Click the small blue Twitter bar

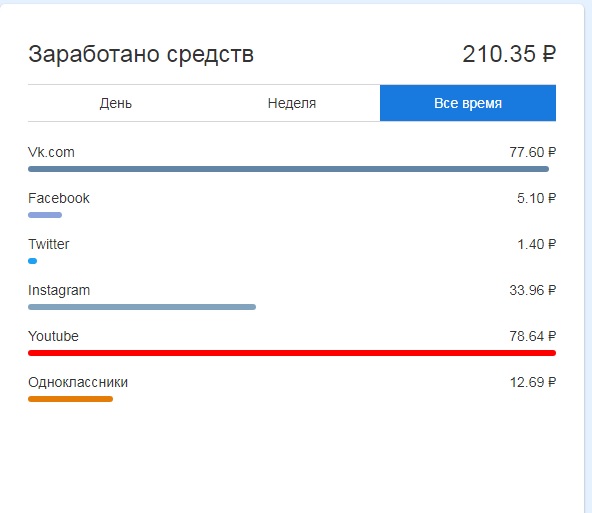(x=32, y=261)
